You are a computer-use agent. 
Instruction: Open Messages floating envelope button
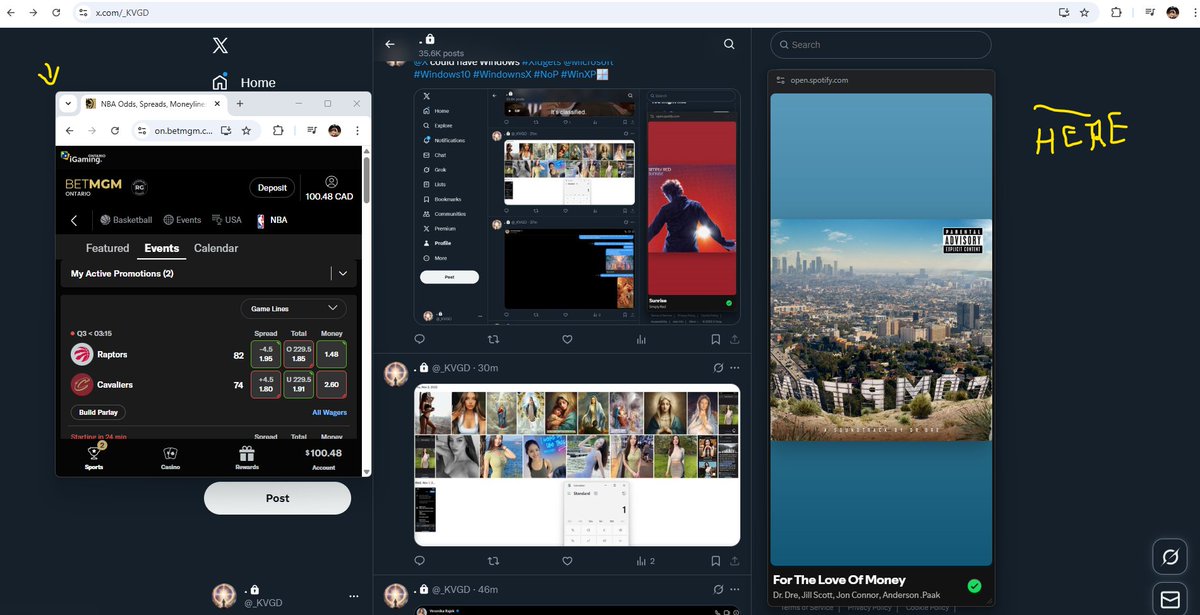1169,599
